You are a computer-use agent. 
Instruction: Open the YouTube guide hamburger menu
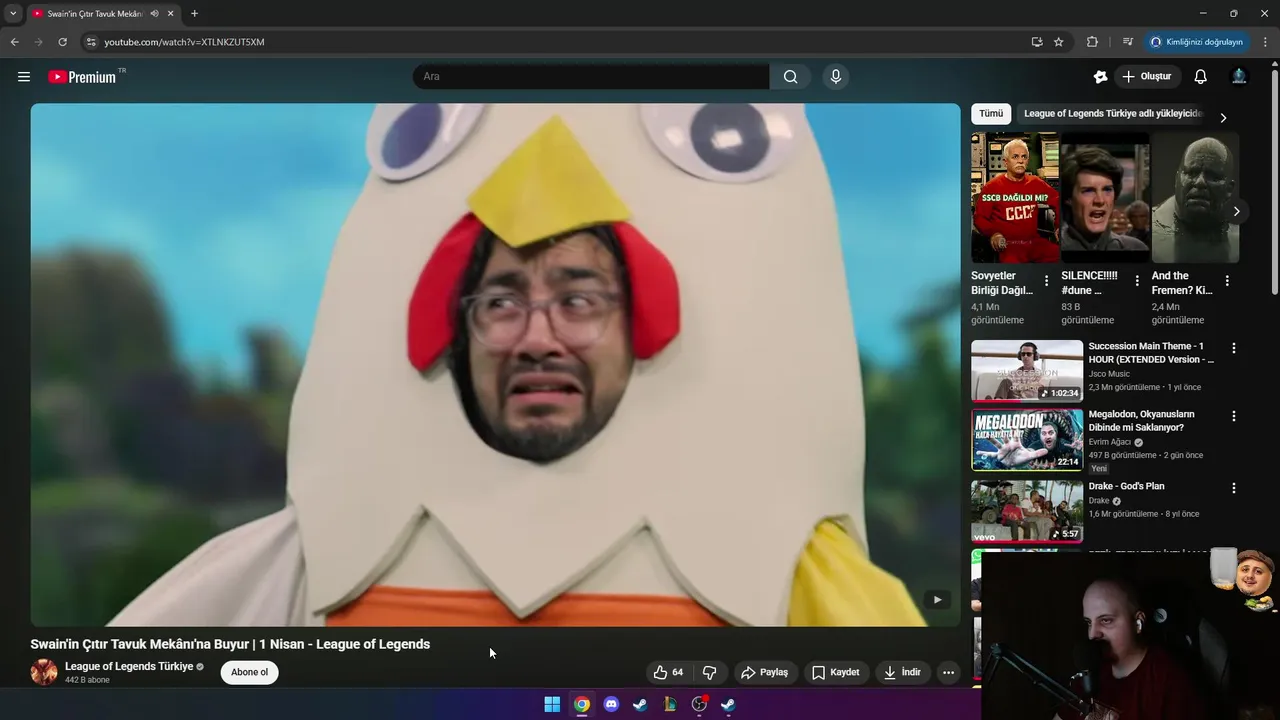(x=24, y=77)
